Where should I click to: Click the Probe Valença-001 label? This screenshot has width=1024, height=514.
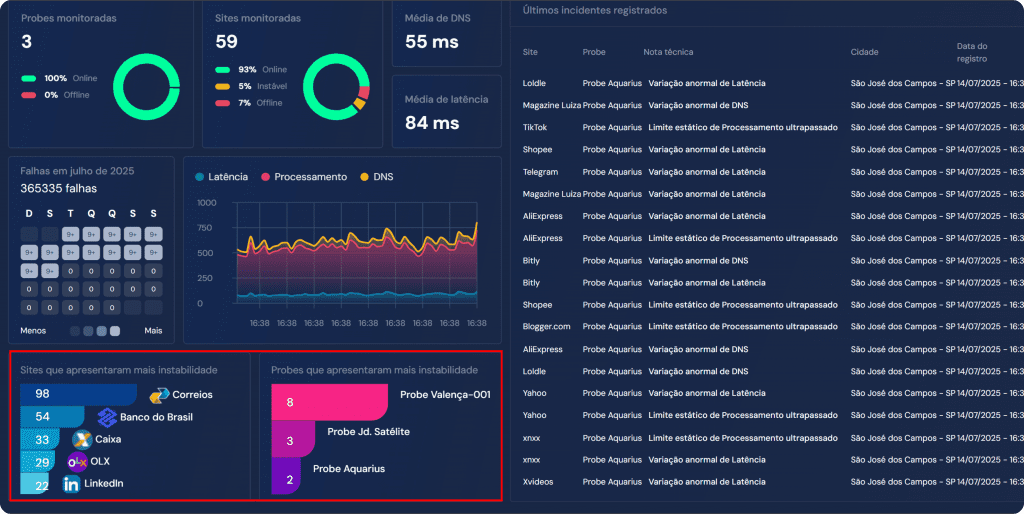pos(445,394)
